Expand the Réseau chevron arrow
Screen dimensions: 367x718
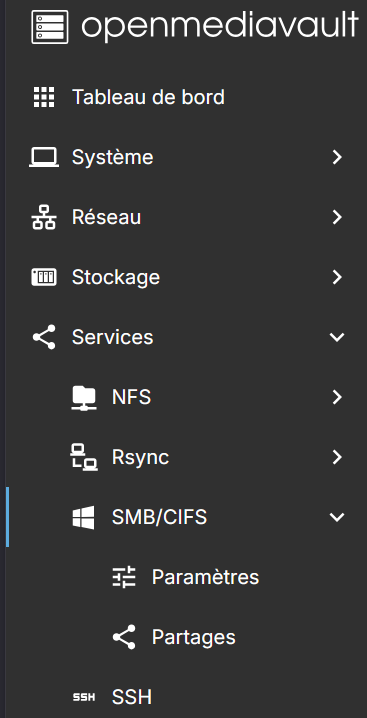point(337,217)
